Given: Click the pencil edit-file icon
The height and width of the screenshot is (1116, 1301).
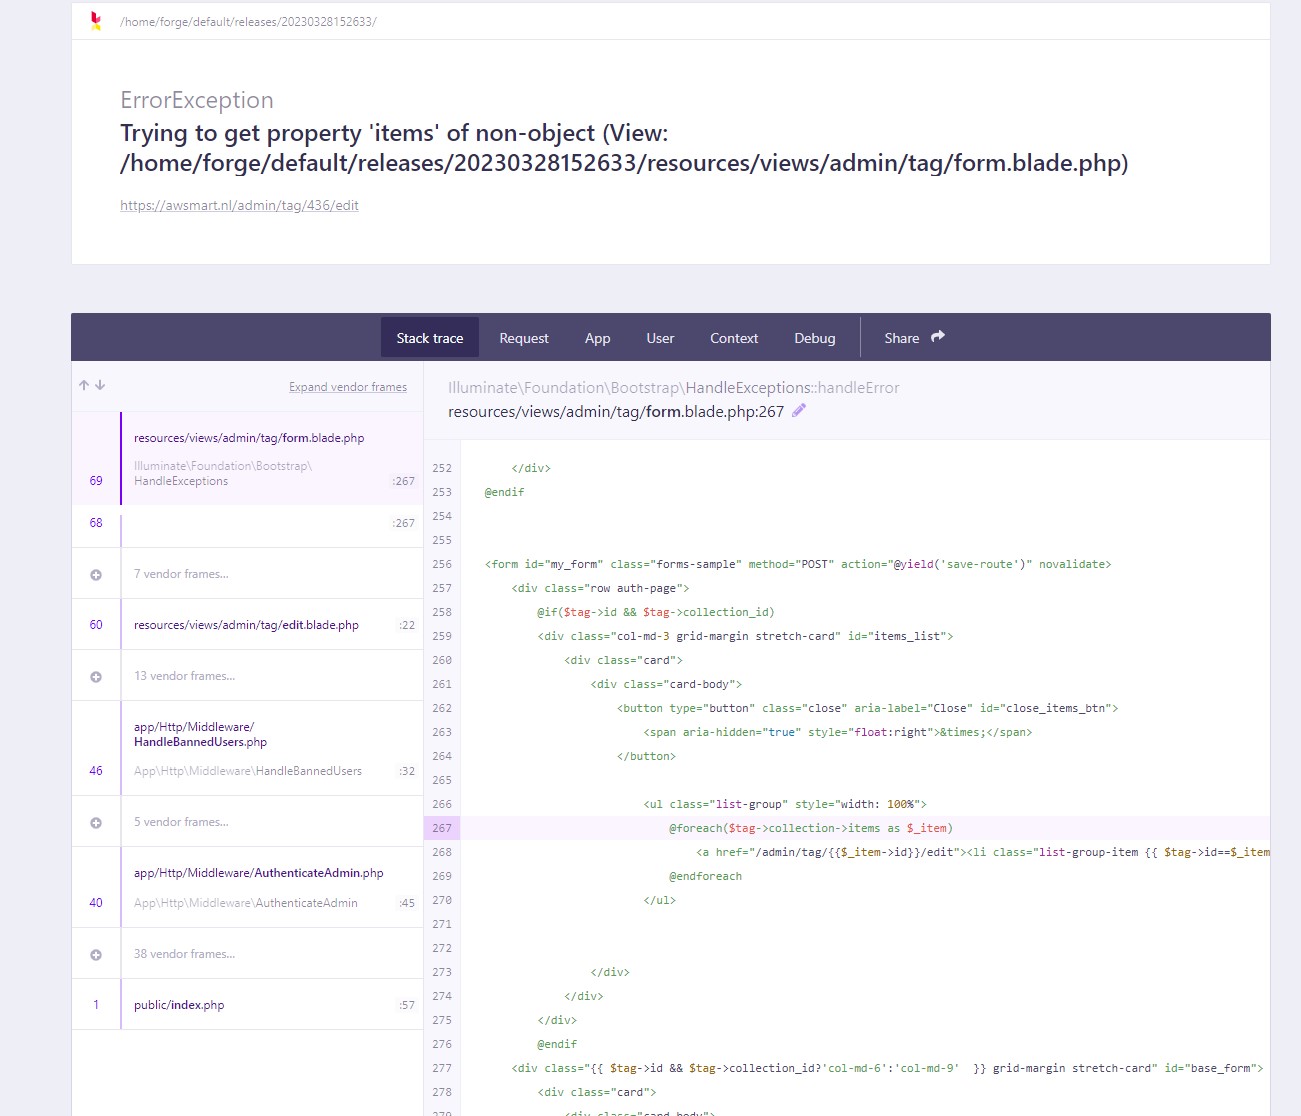Looking at the screenshot, I should tap(798, 411).
